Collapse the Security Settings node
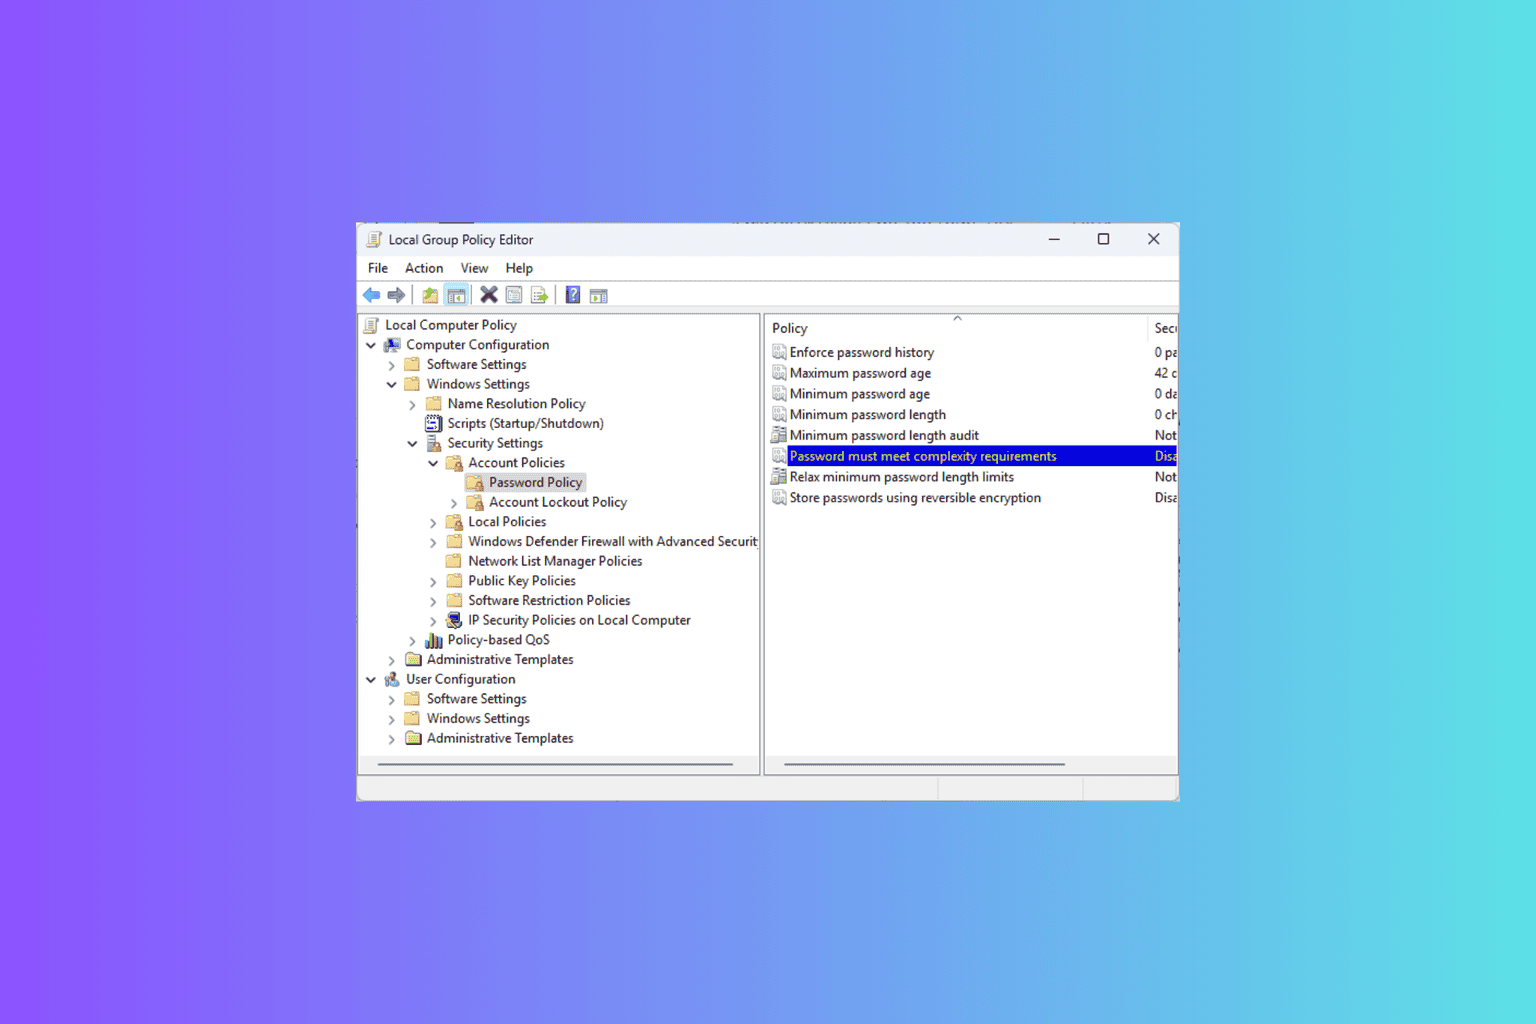Screen dimensions: 1536x1024 click(412, 443)
